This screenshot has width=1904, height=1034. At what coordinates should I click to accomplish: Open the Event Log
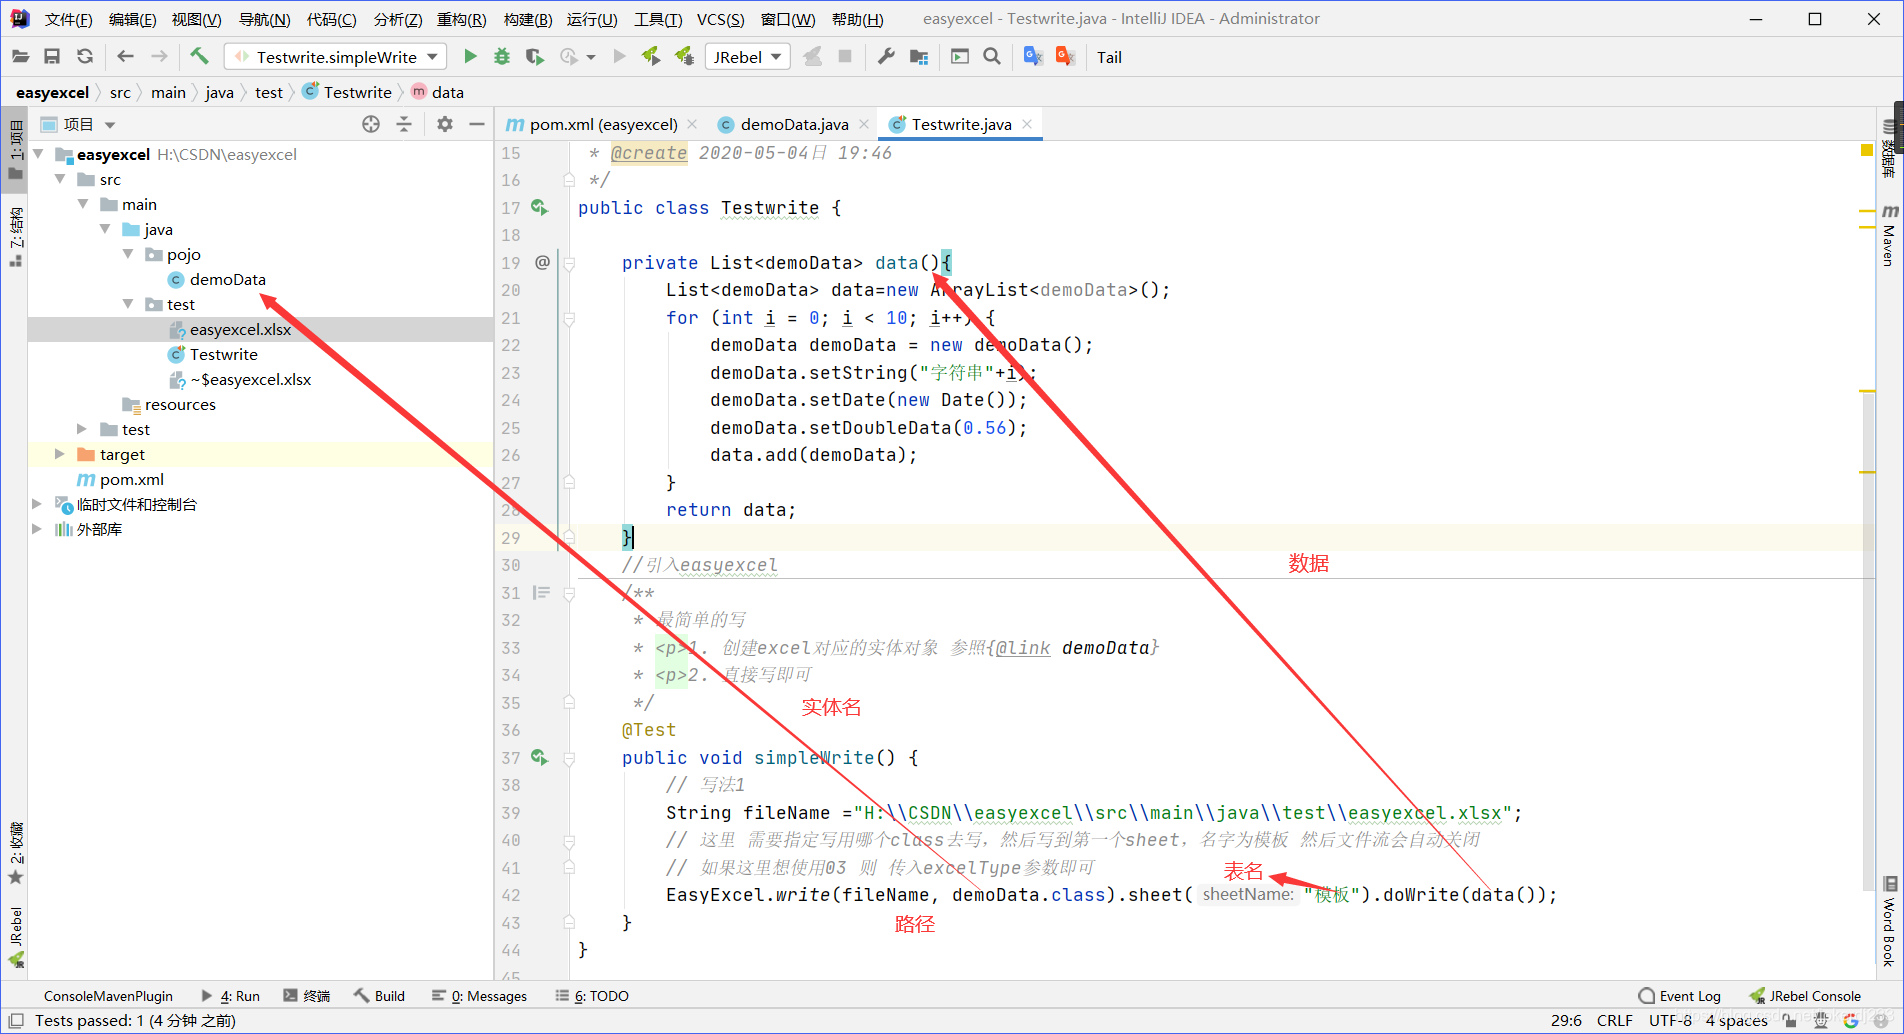point(1680,996)
